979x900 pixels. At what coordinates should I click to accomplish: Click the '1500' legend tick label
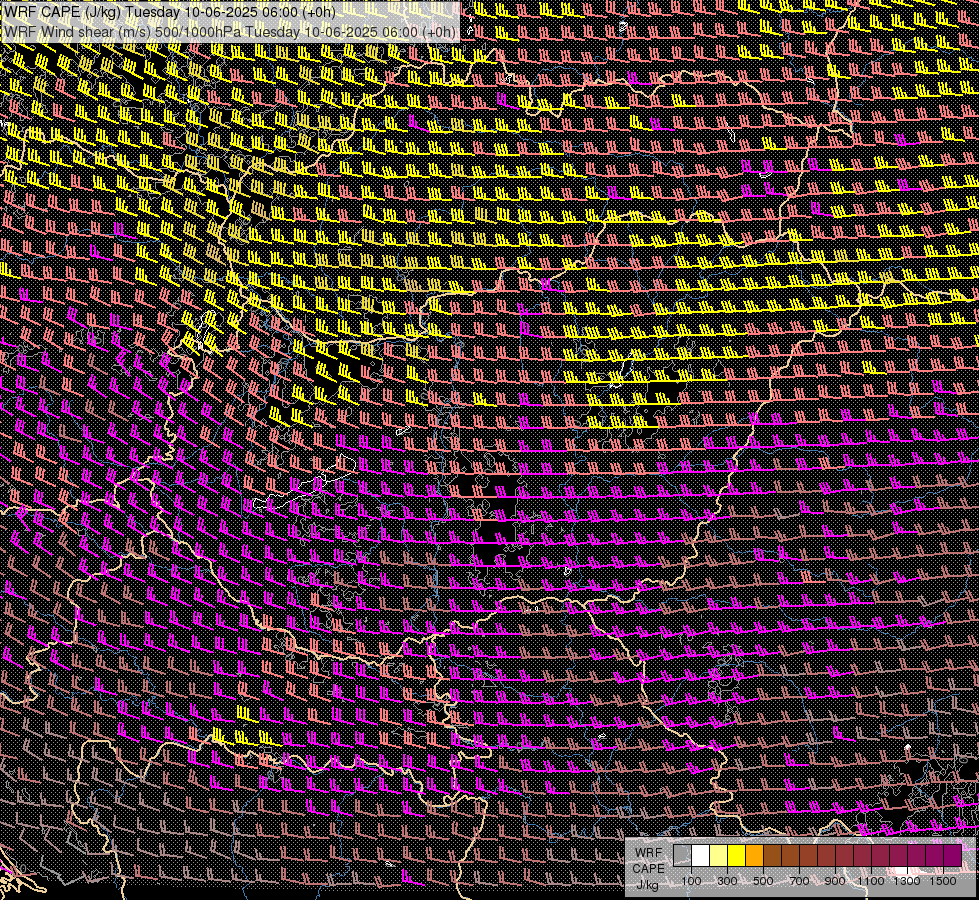click(943, 881)
